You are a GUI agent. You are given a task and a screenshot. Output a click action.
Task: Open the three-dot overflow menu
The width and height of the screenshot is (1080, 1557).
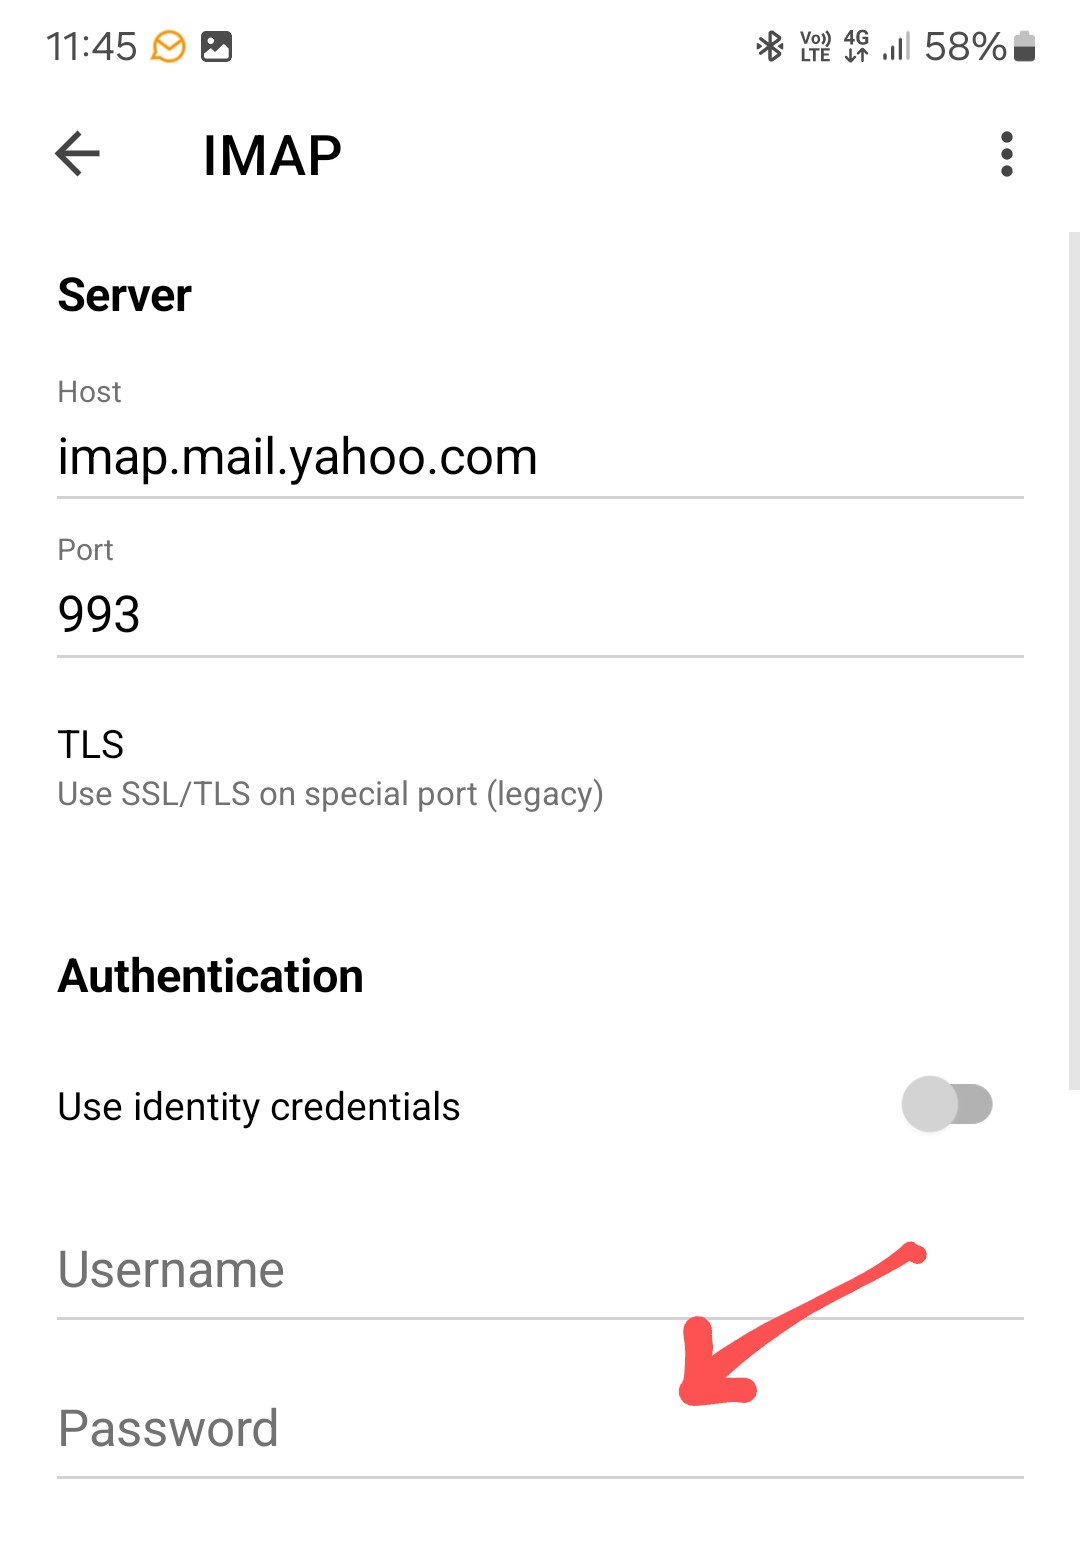pos(1006,154)
